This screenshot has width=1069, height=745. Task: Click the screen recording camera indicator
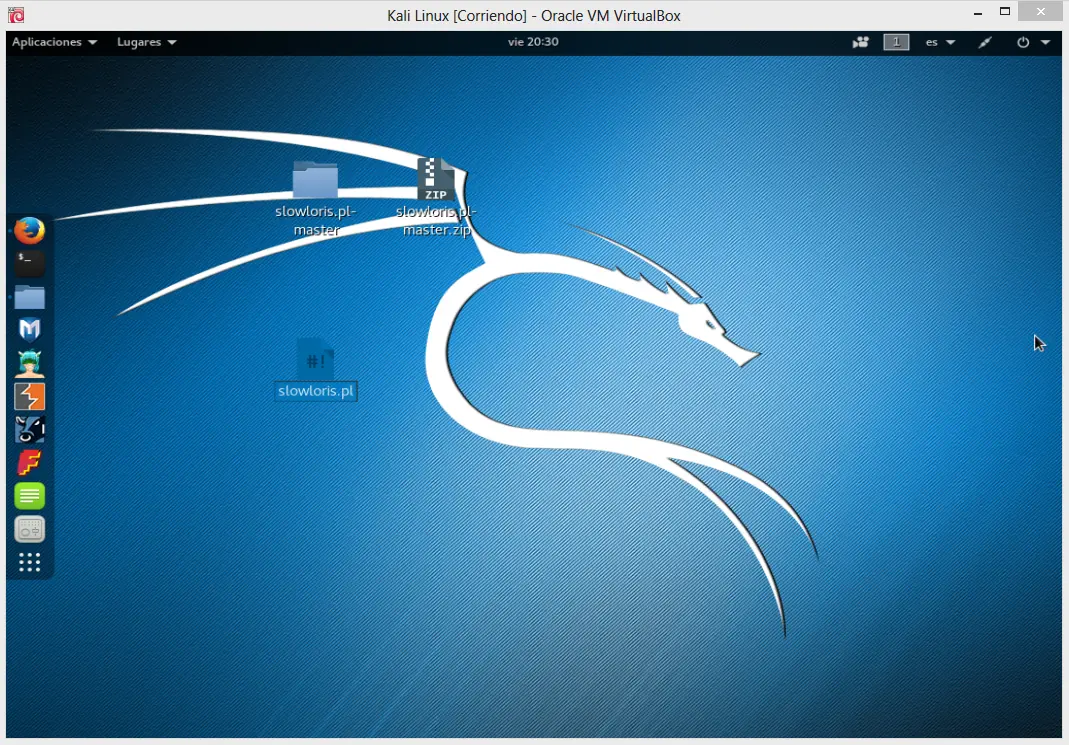coord(860,42)
